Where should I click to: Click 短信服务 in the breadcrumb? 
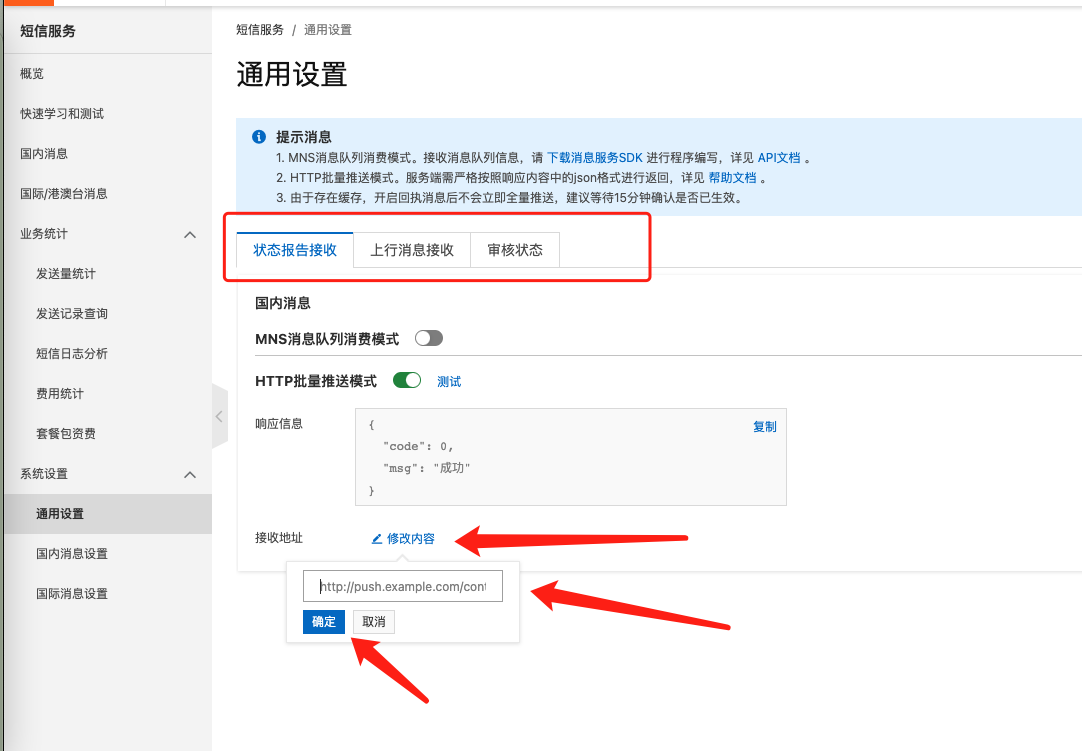(259, 30)
